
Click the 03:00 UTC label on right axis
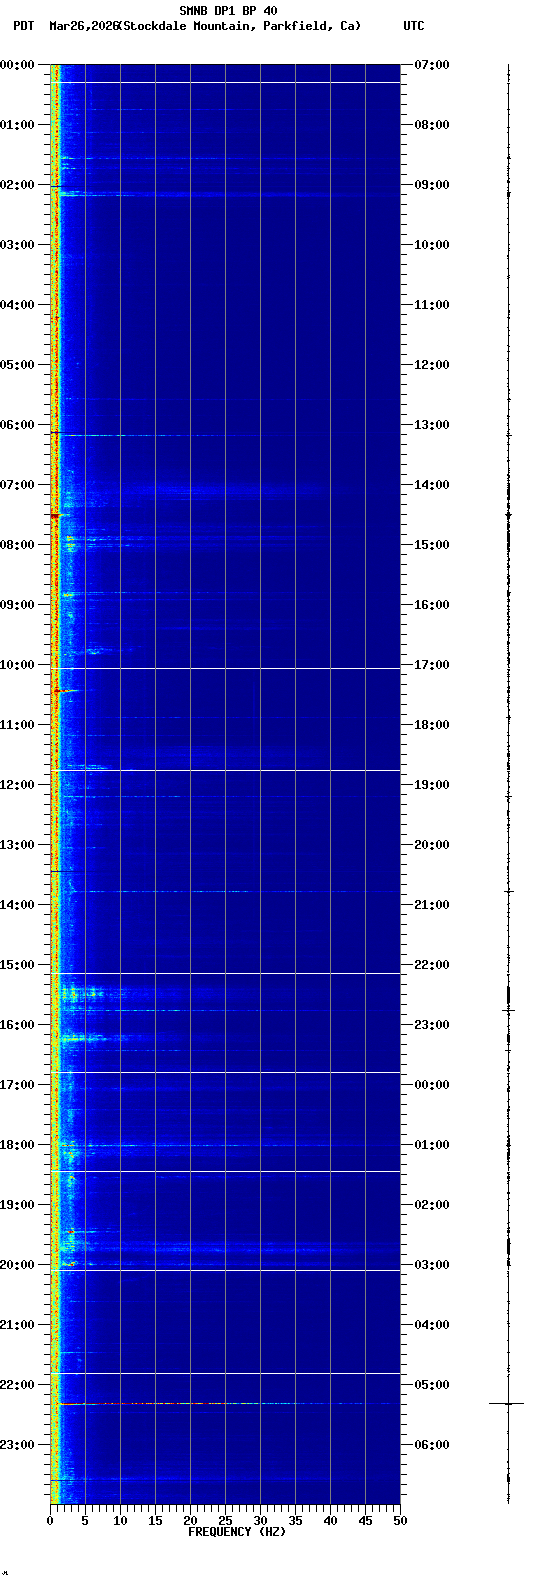(432, 1264)
